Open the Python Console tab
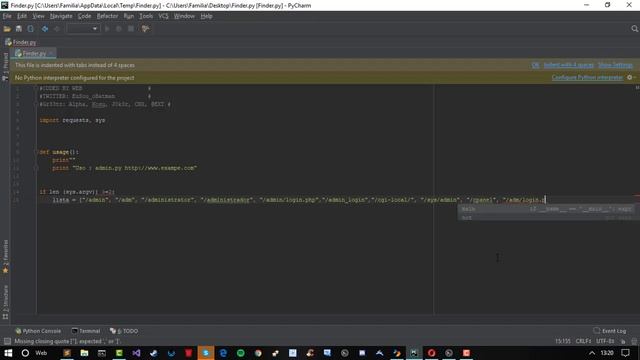 (38, 331)
